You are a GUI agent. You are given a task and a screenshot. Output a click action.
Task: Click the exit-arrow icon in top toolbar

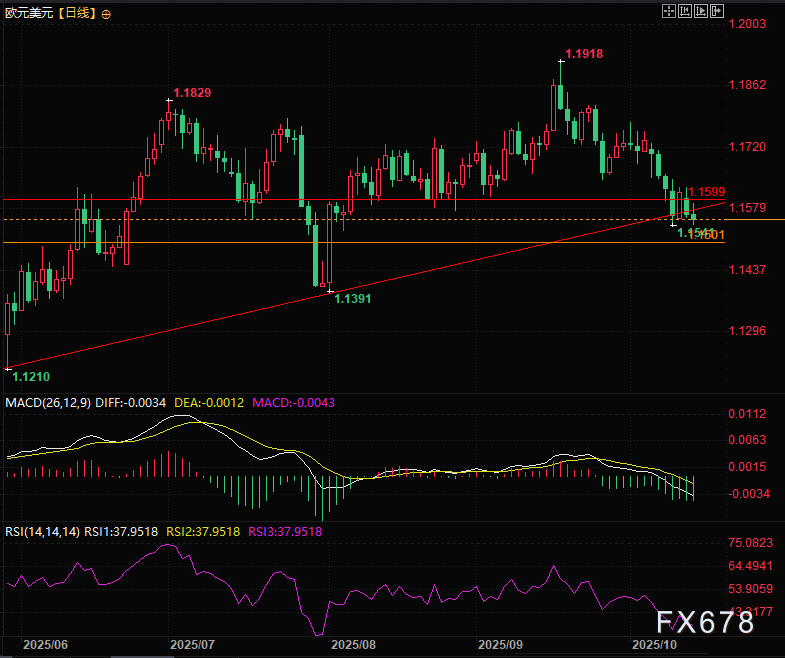coord(716,10)
